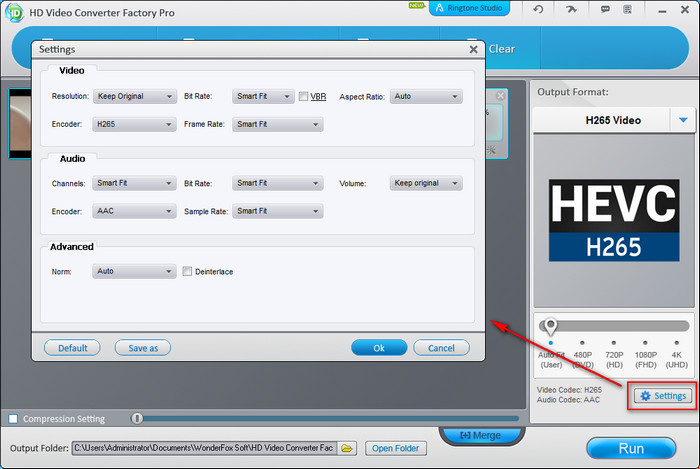Open the Aspect Ratio dropdown
The width and height of the screenshot is (700, 469).
coord(426,96)
